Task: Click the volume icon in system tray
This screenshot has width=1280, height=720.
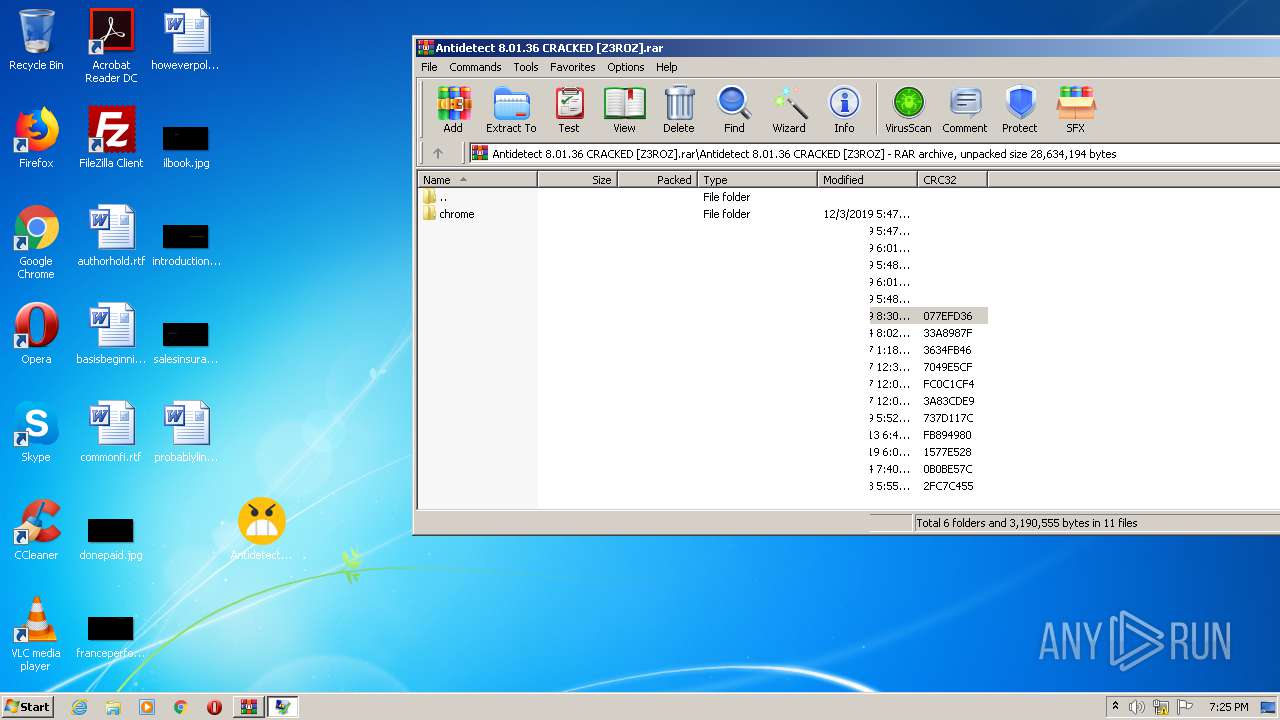Action: click(x=1137, y=707)
